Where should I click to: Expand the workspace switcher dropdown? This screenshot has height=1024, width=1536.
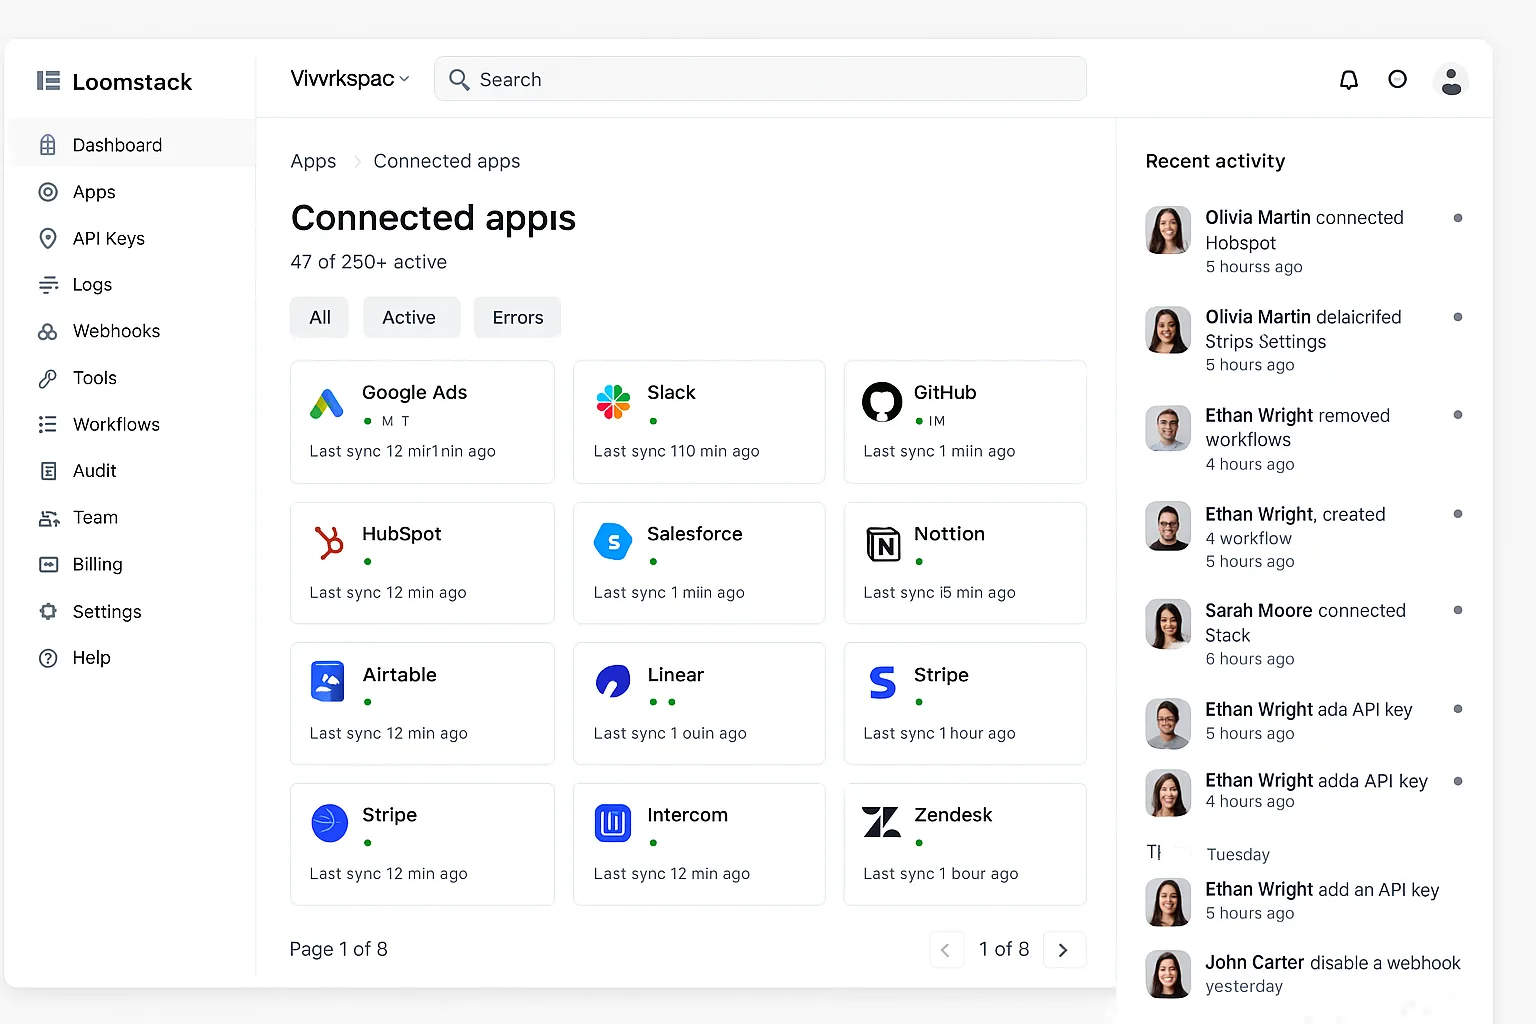click(x=350, y=79)
